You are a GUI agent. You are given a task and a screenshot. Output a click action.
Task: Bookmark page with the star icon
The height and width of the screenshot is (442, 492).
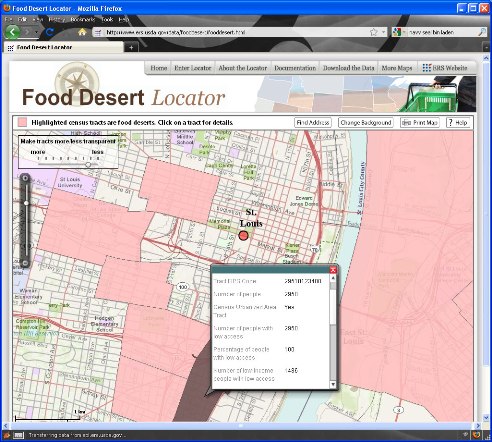pos(374,32)
